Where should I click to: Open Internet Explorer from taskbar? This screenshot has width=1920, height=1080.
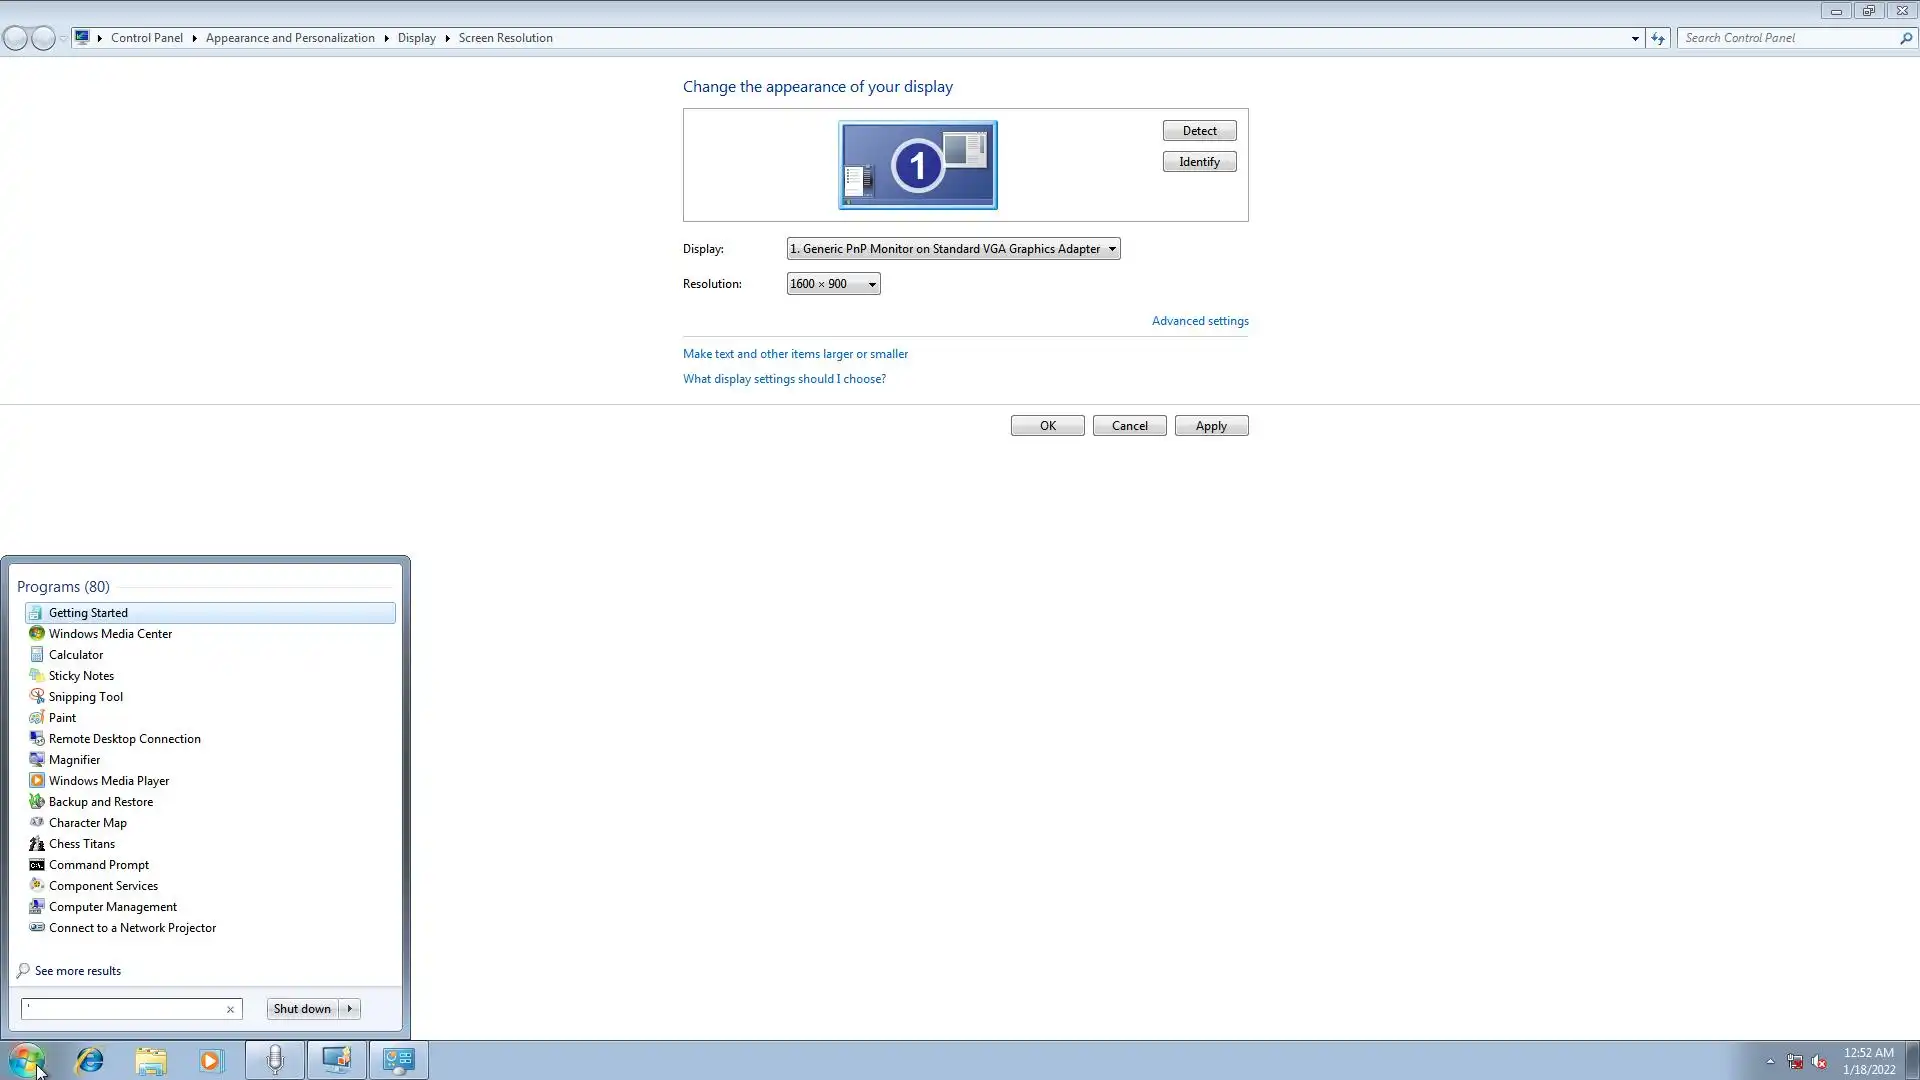tap(90, 1060)
